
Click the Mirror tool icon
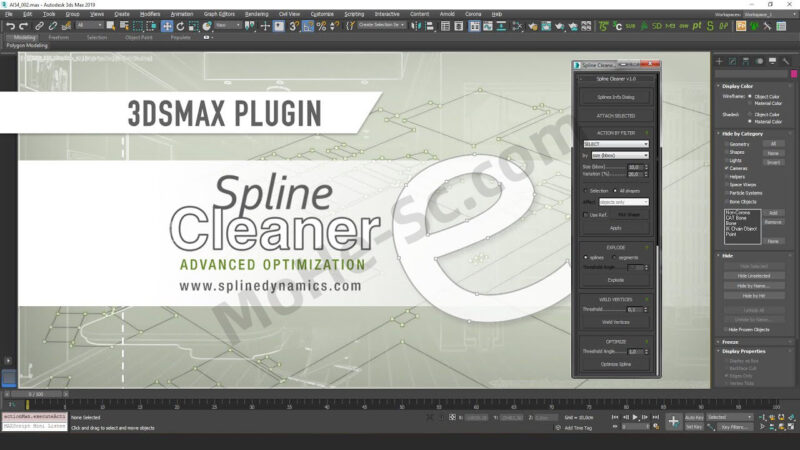416,26
